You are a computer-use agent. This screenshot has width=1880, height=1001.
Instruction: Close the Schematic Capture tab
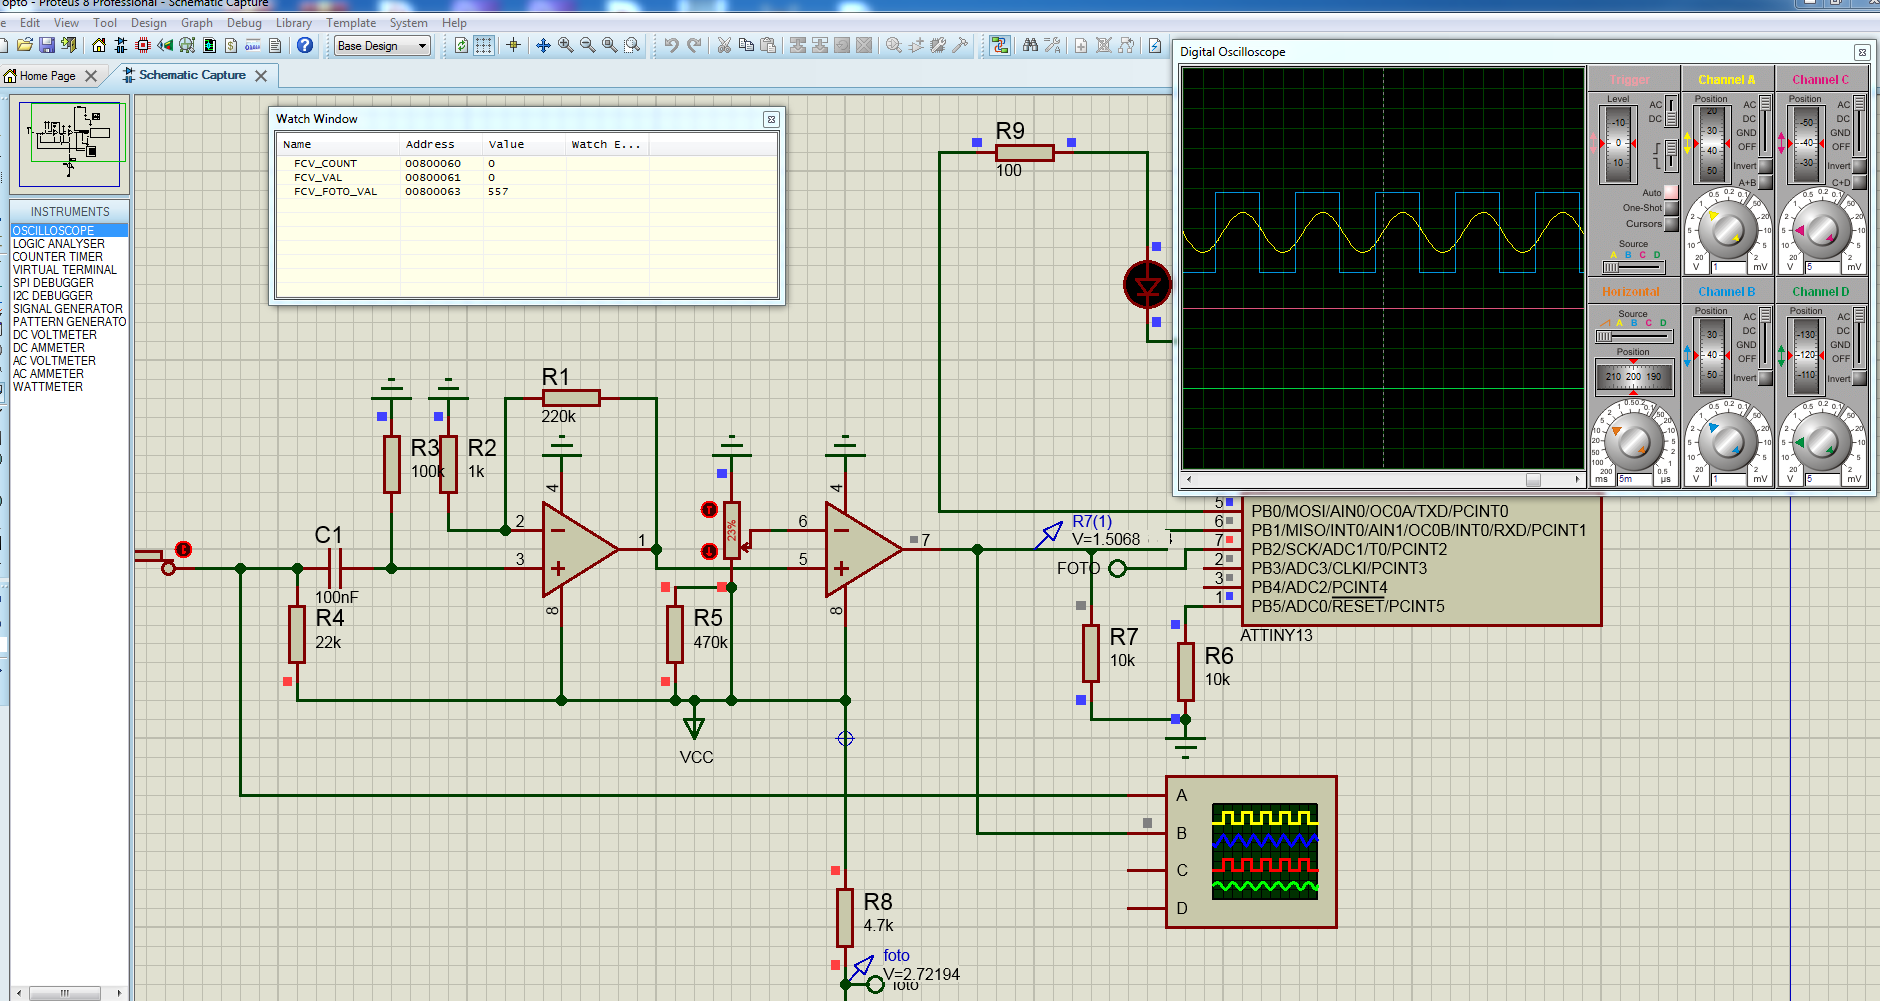(261, 75)
